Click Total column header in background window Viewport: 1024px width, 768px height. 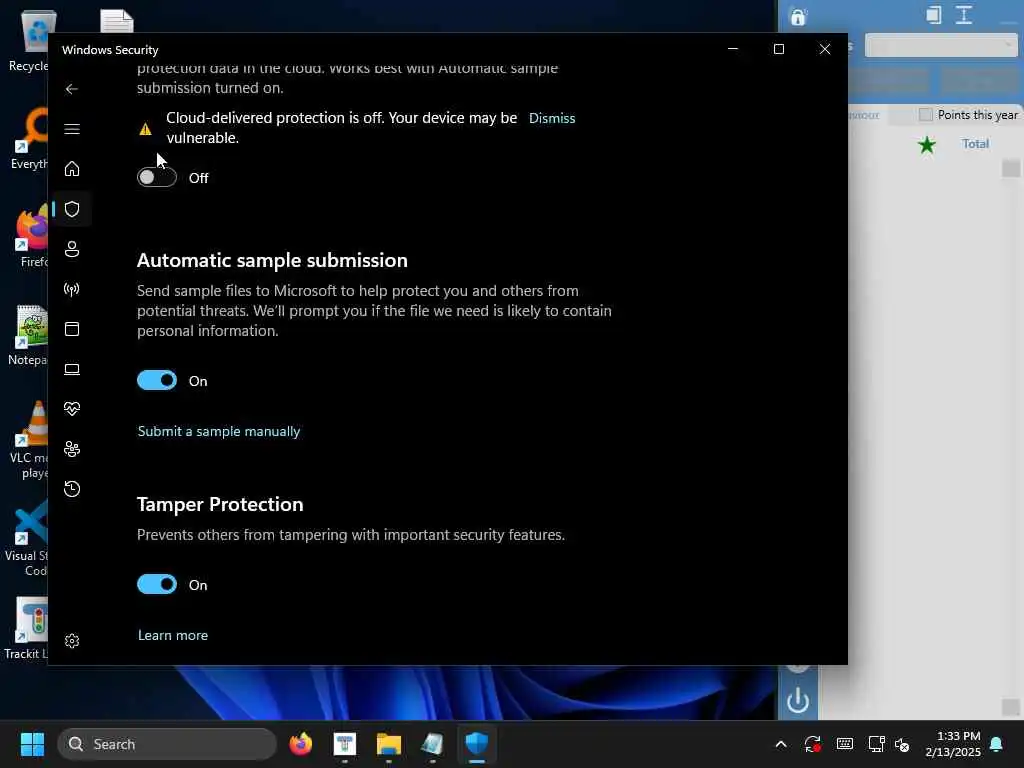(975, 144)
